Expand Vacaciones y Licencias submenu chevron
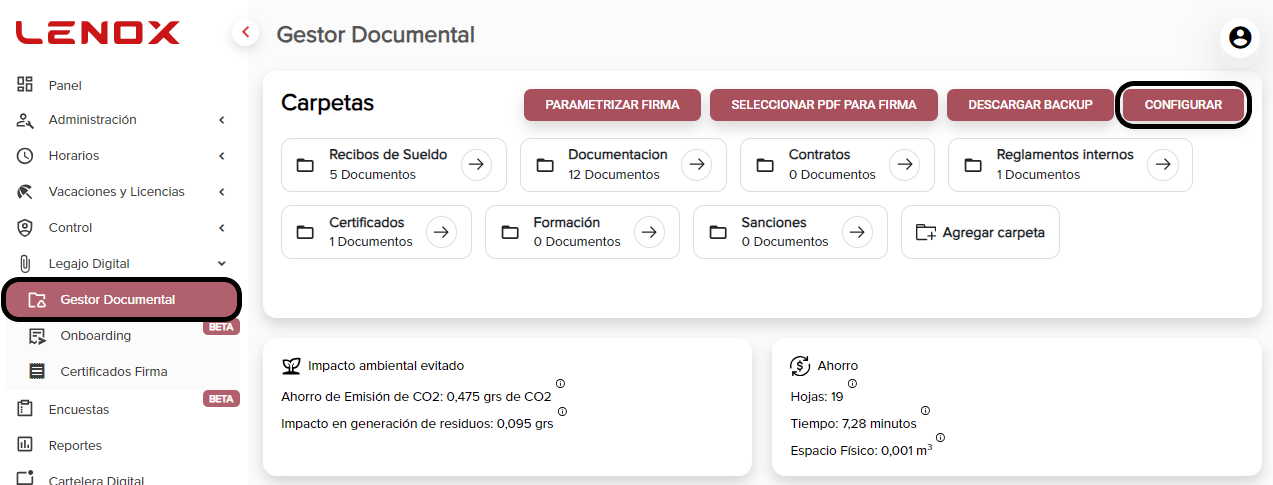Image resolution: width=1273 pixels, height=485 pixels. click(x=221, y=192)
